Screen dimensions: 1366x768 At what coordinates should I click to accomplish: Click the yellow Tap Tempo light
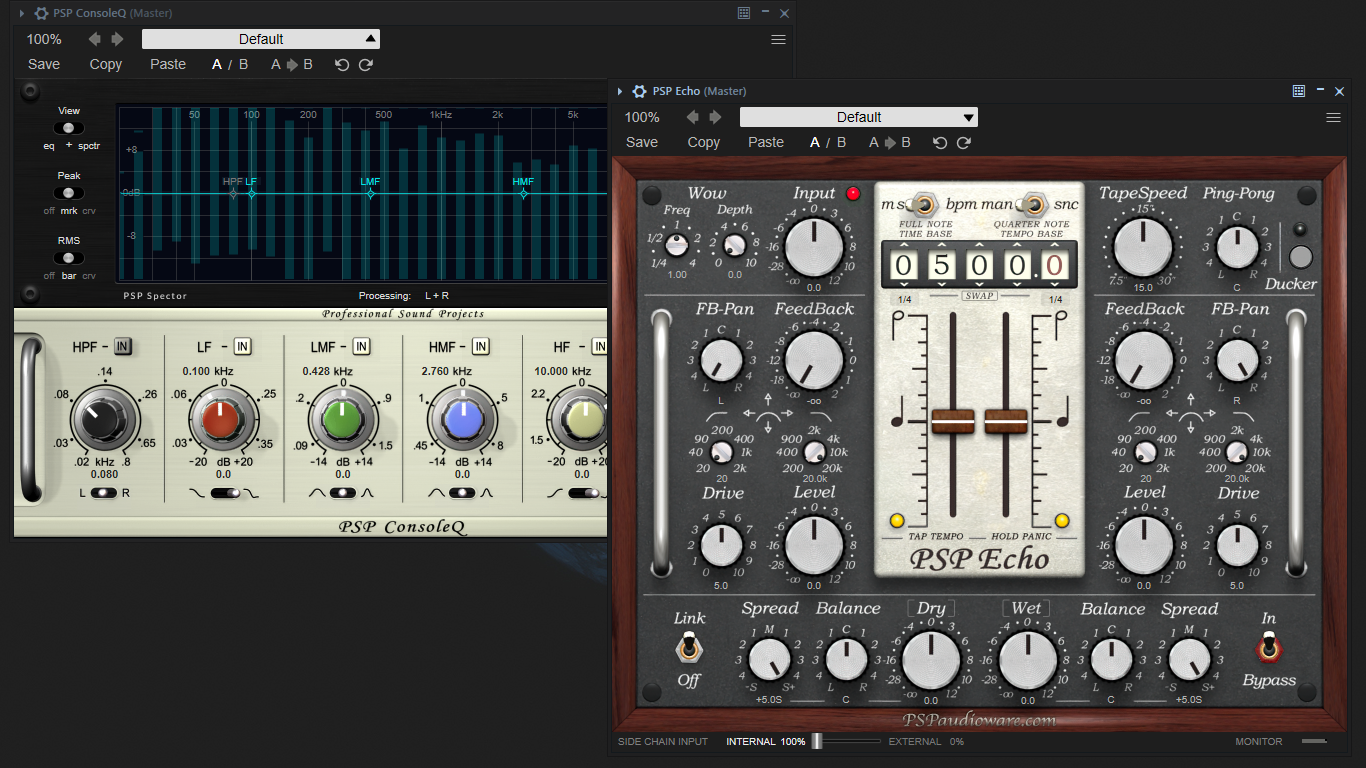click(897, 520)
